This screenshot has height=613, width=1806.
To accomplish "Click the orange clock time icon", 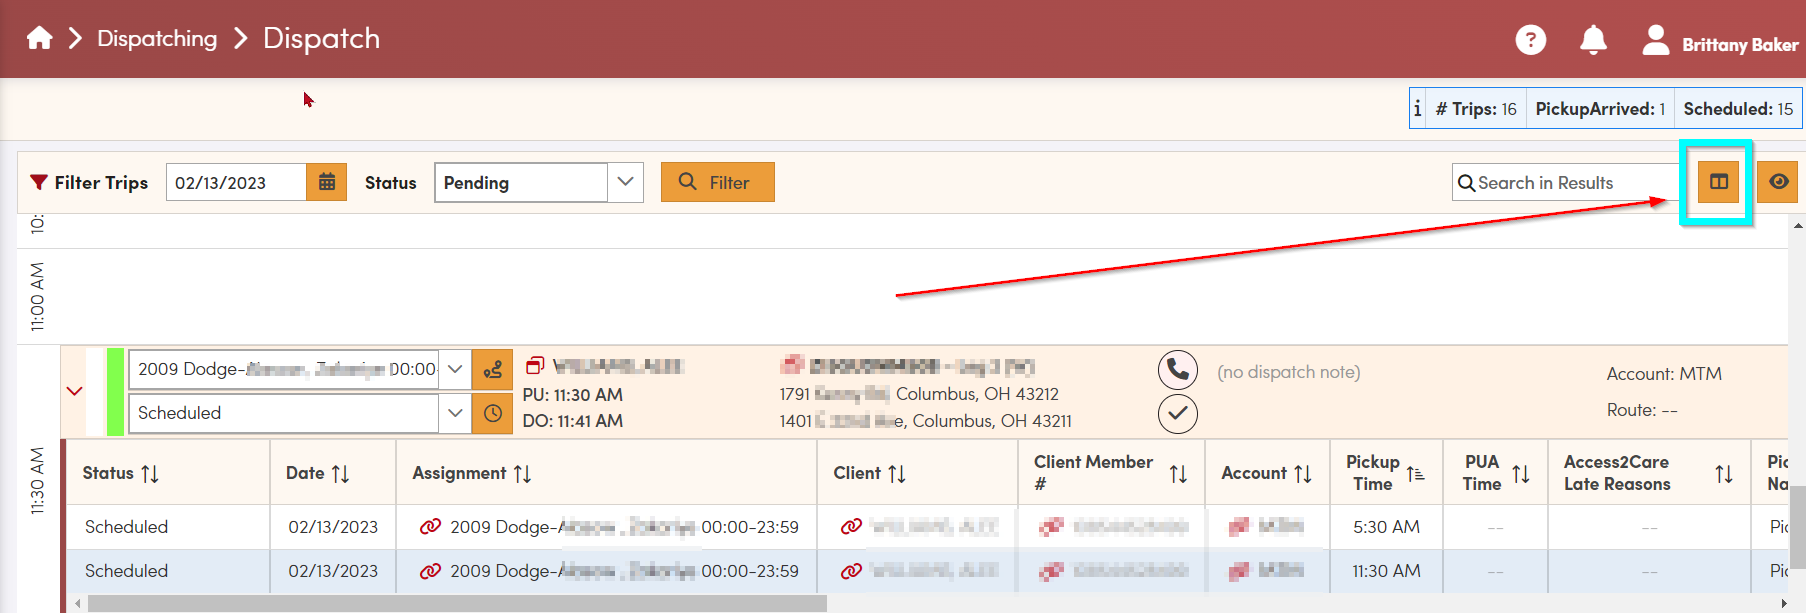I will click(x=492, y=413).
